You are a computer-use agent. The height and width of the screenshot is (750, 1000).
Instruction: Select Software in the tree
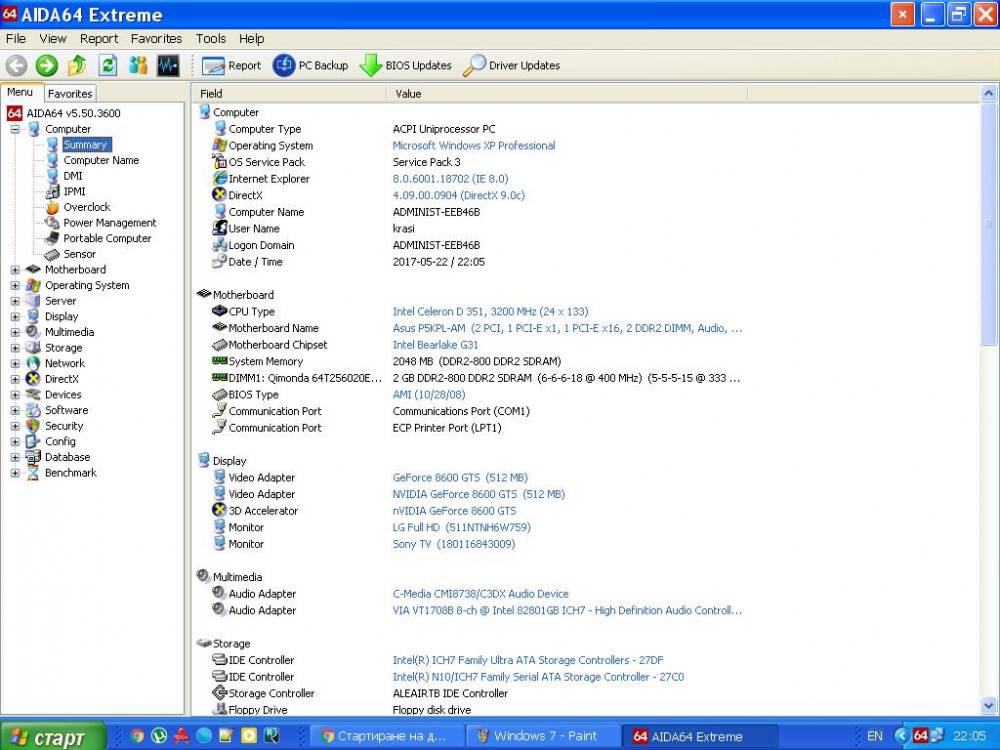(x=66, y=410)
